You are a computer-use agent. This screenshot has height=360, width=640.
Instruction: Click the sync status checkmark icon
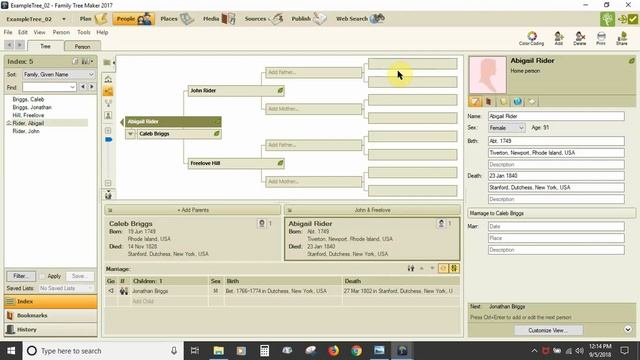click(633, 19)
